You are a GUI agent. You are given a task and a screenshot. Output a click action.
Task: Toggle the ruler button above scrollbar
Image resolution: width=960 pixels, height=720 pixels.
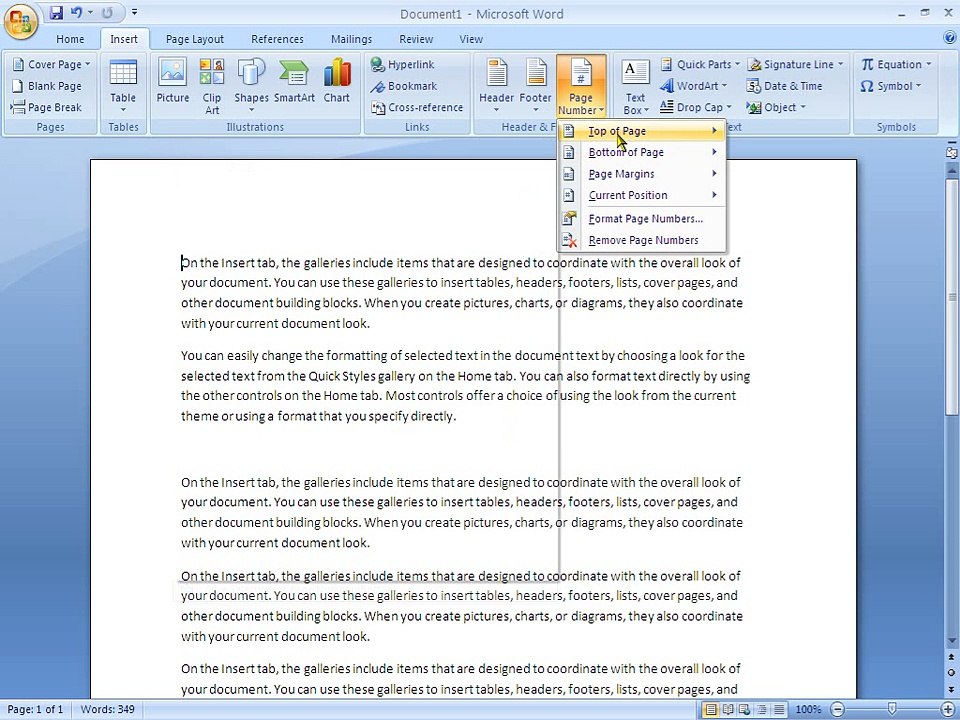click(951, 152)
